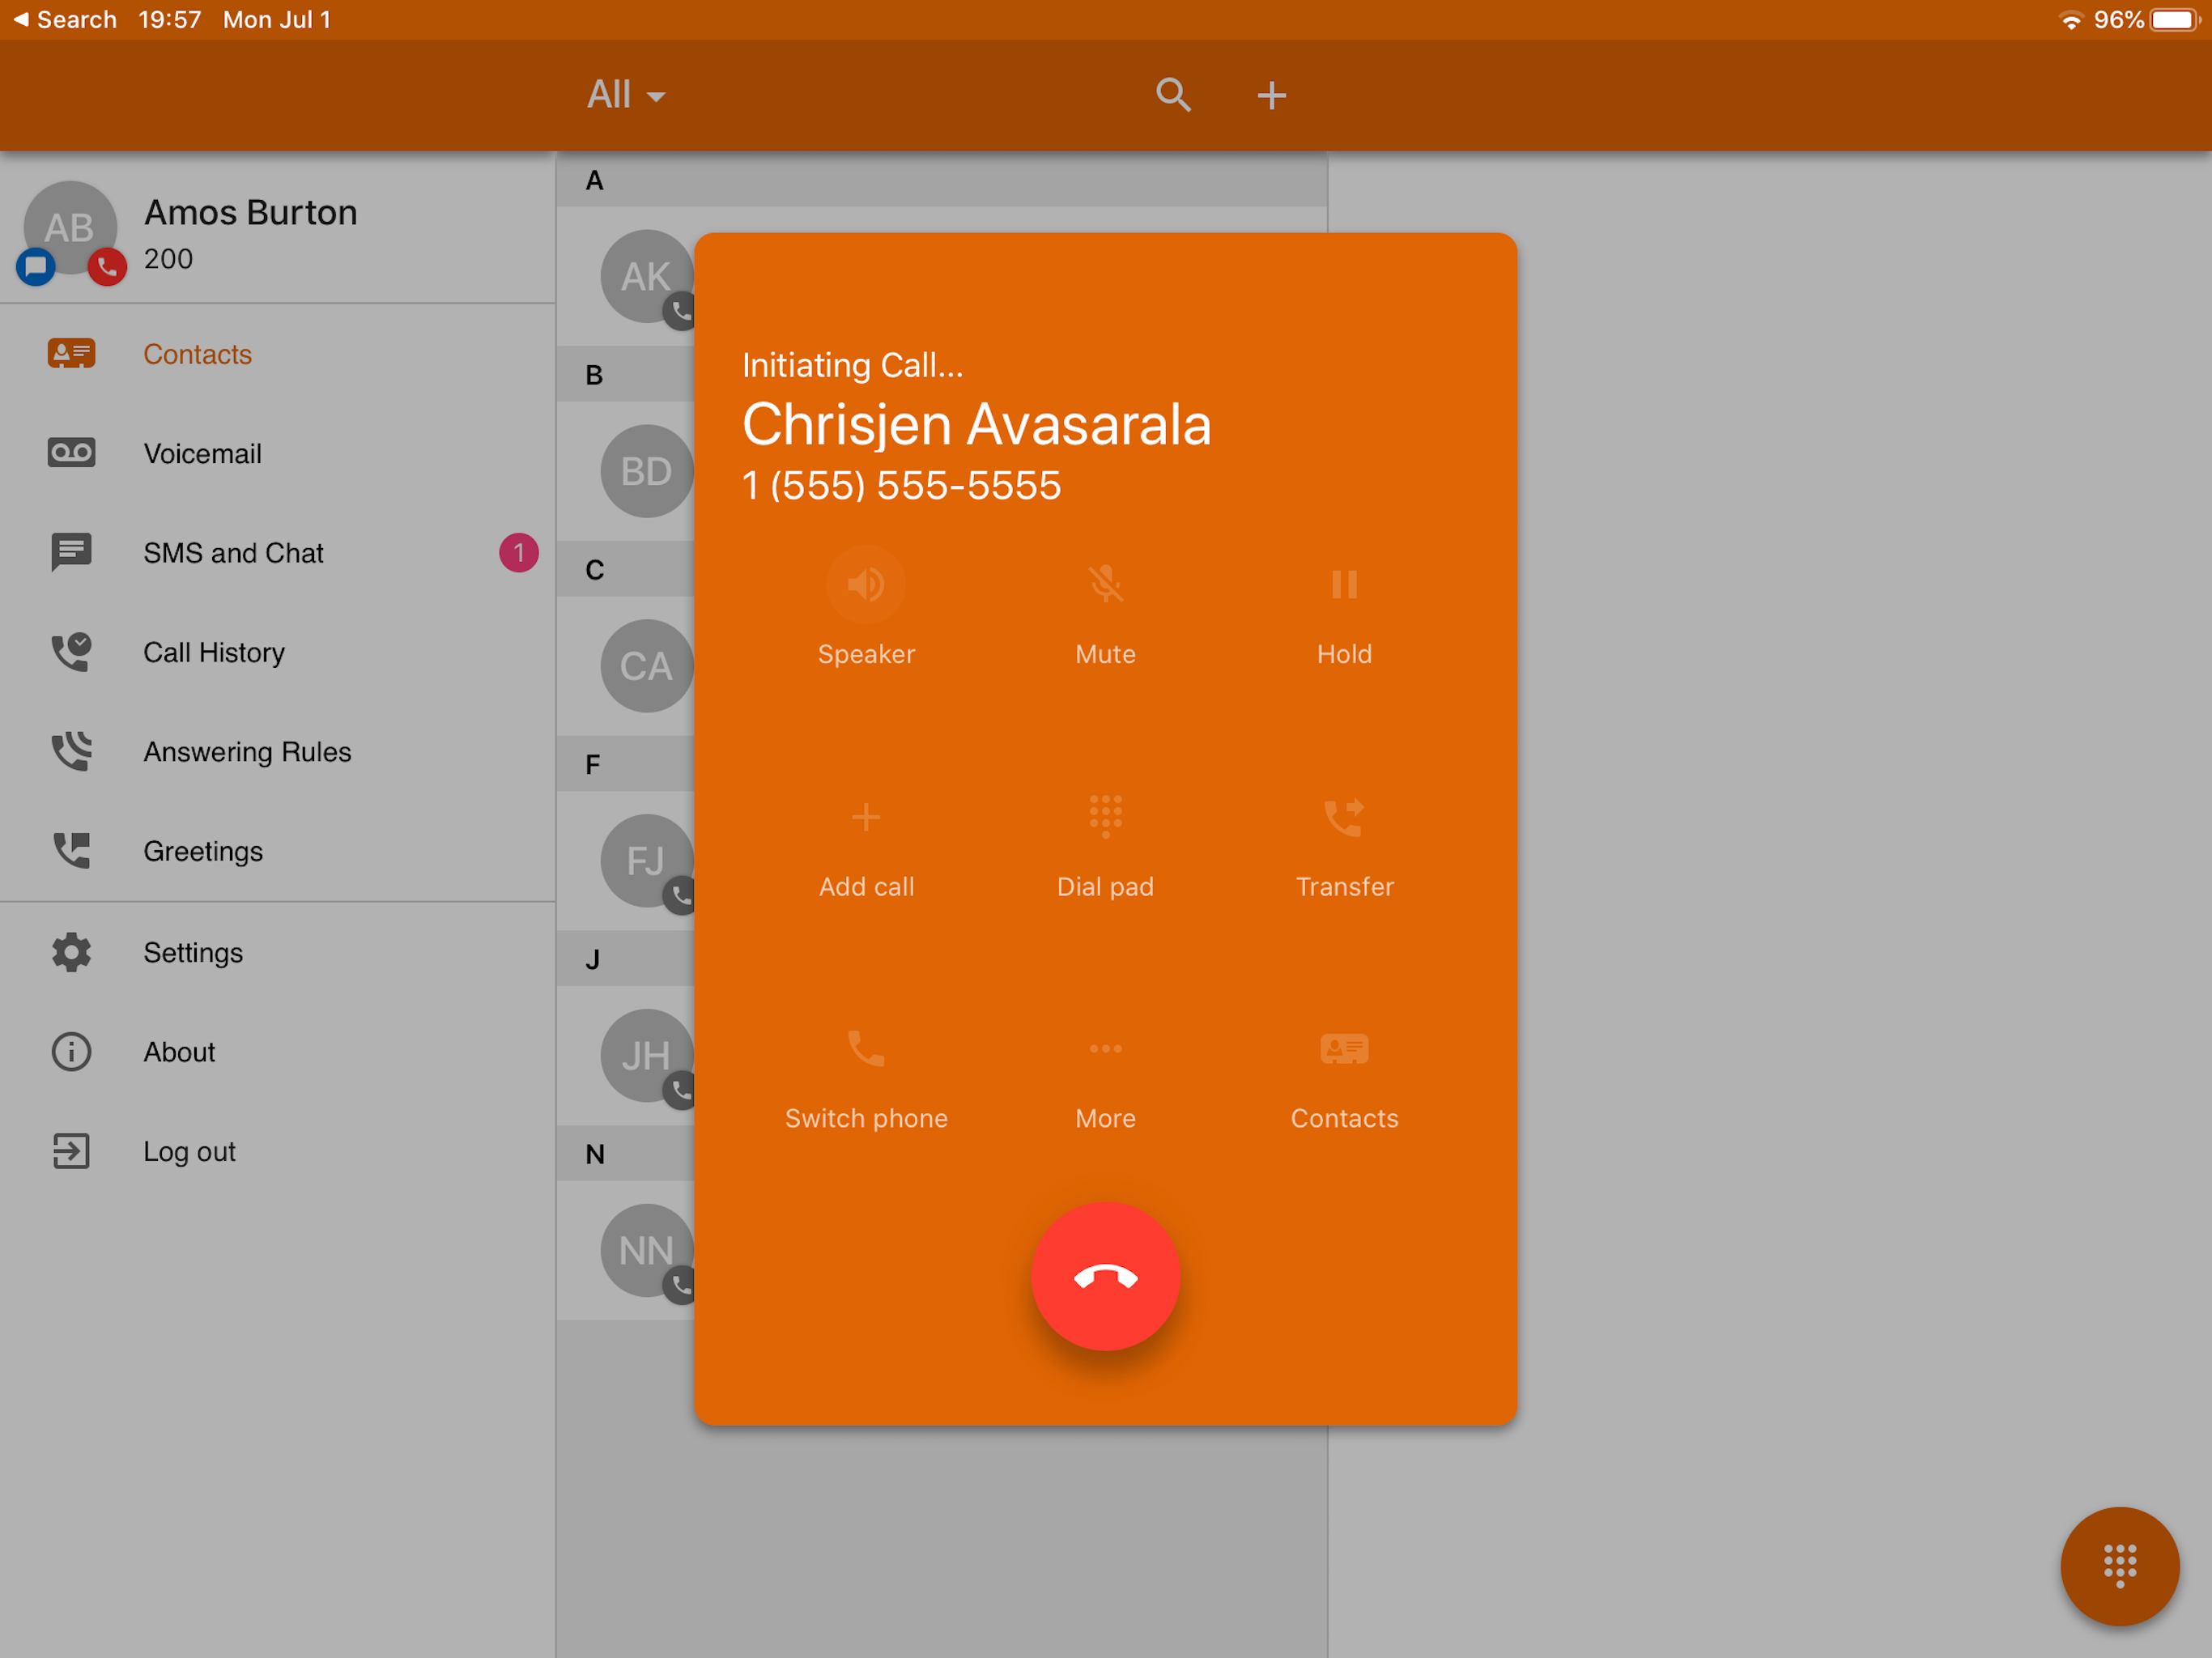The image size is (2212, 1658).
Task: End the call with red hang-up button
Action: pyautogui.click(x=1105, y=1276)
